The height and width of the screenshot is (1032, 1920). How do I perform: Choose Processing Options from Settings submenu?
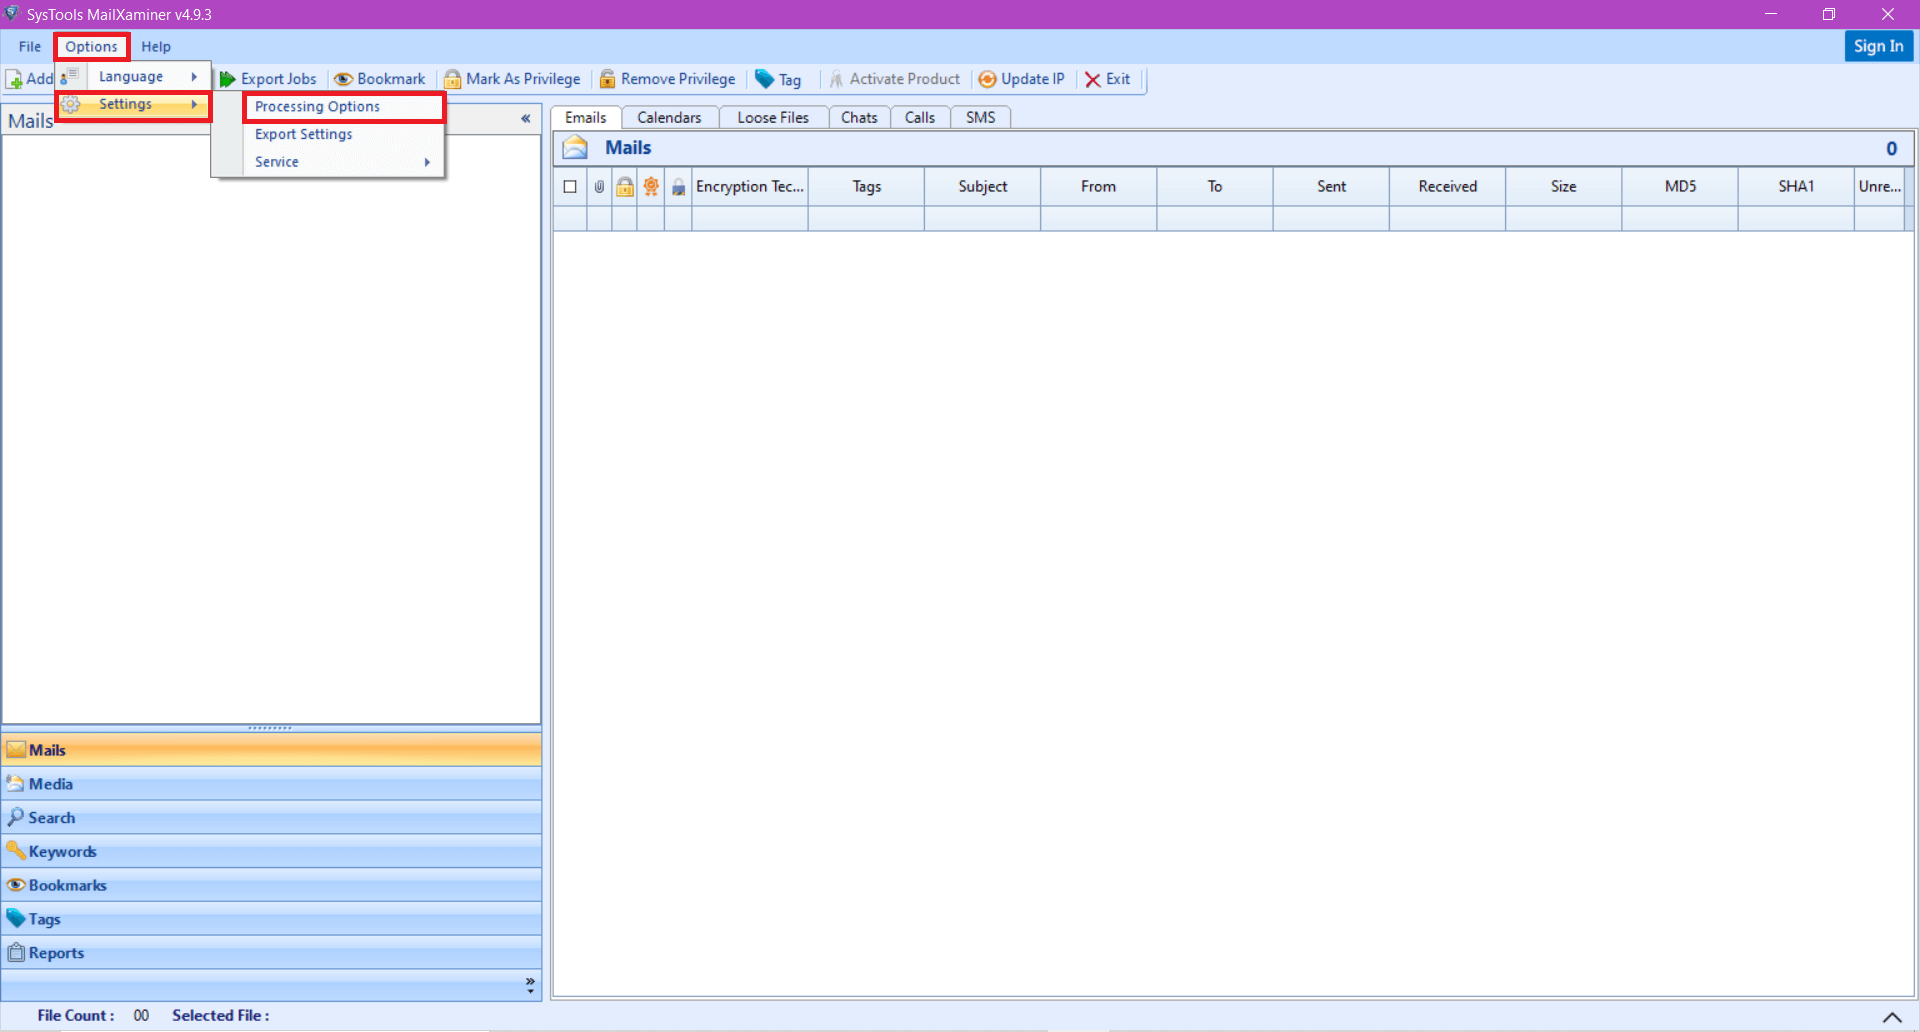[317, 107]
